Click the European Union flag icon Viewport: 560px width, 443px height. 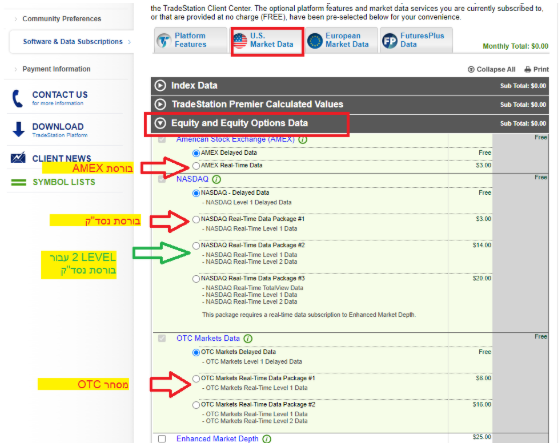(x=315, y=41)
